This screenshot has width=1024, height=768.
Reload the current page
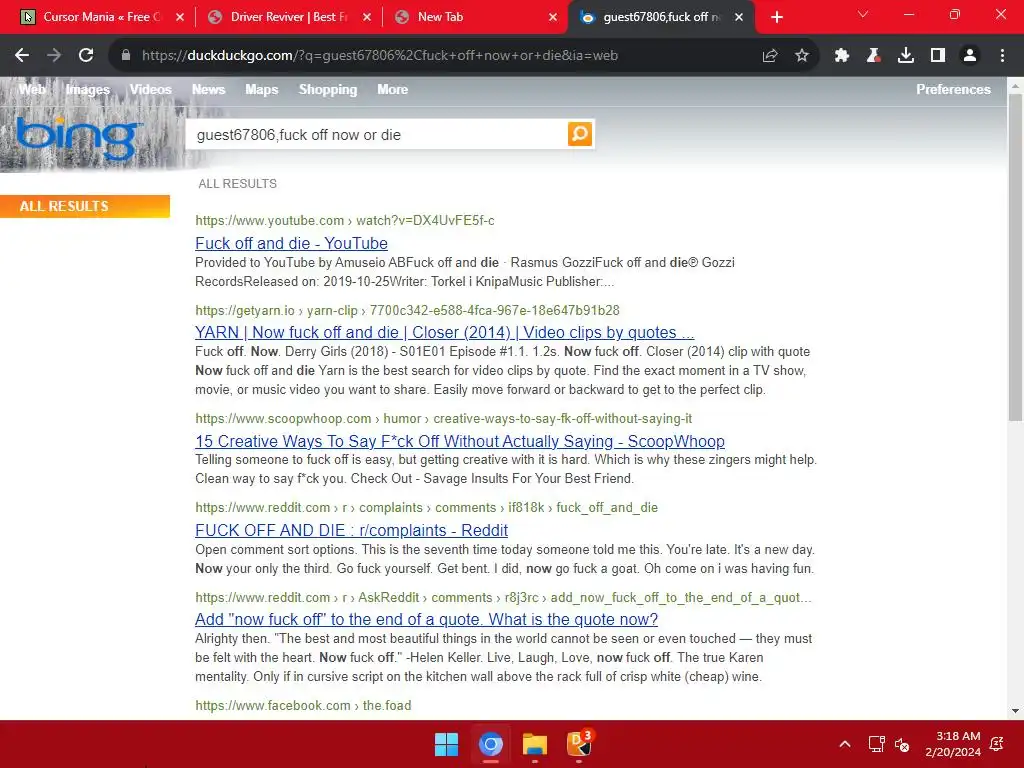[86, 56]
